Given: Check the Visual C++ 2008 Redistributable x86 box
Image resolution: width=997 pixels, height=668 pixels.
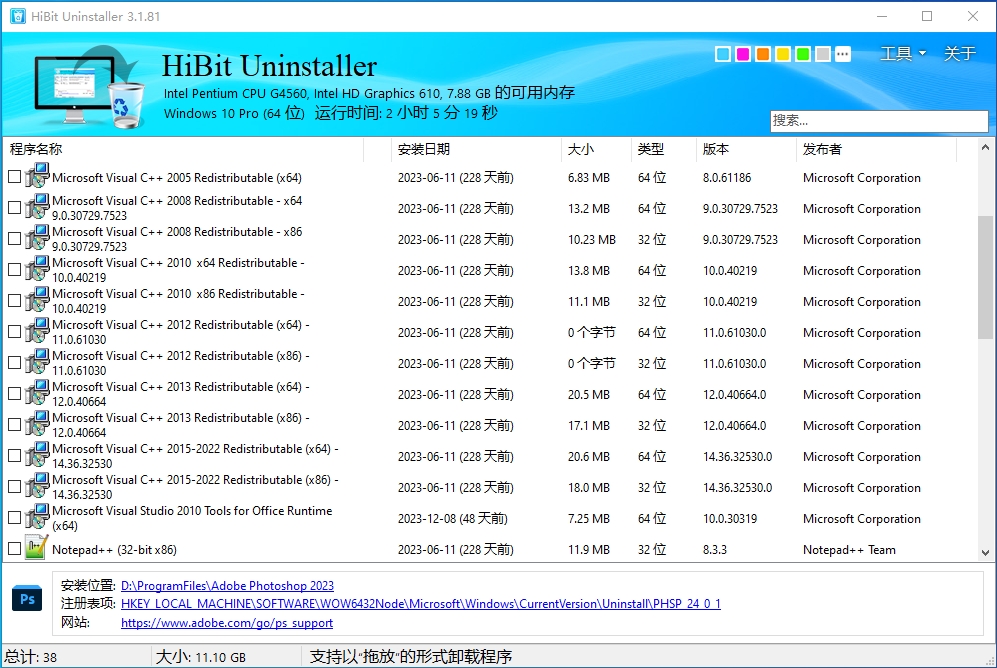Looking at the screenshot, I should 14,239.
